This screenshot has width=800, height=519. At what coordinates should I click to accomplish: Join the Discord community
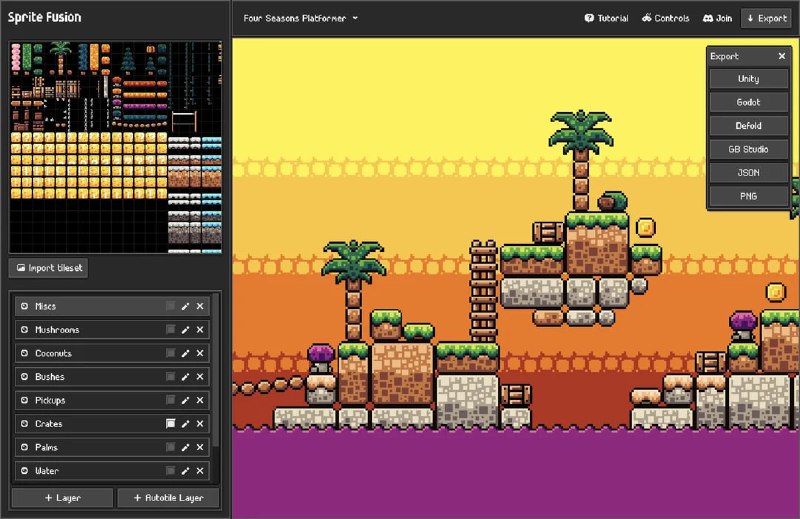click(717, 18)
